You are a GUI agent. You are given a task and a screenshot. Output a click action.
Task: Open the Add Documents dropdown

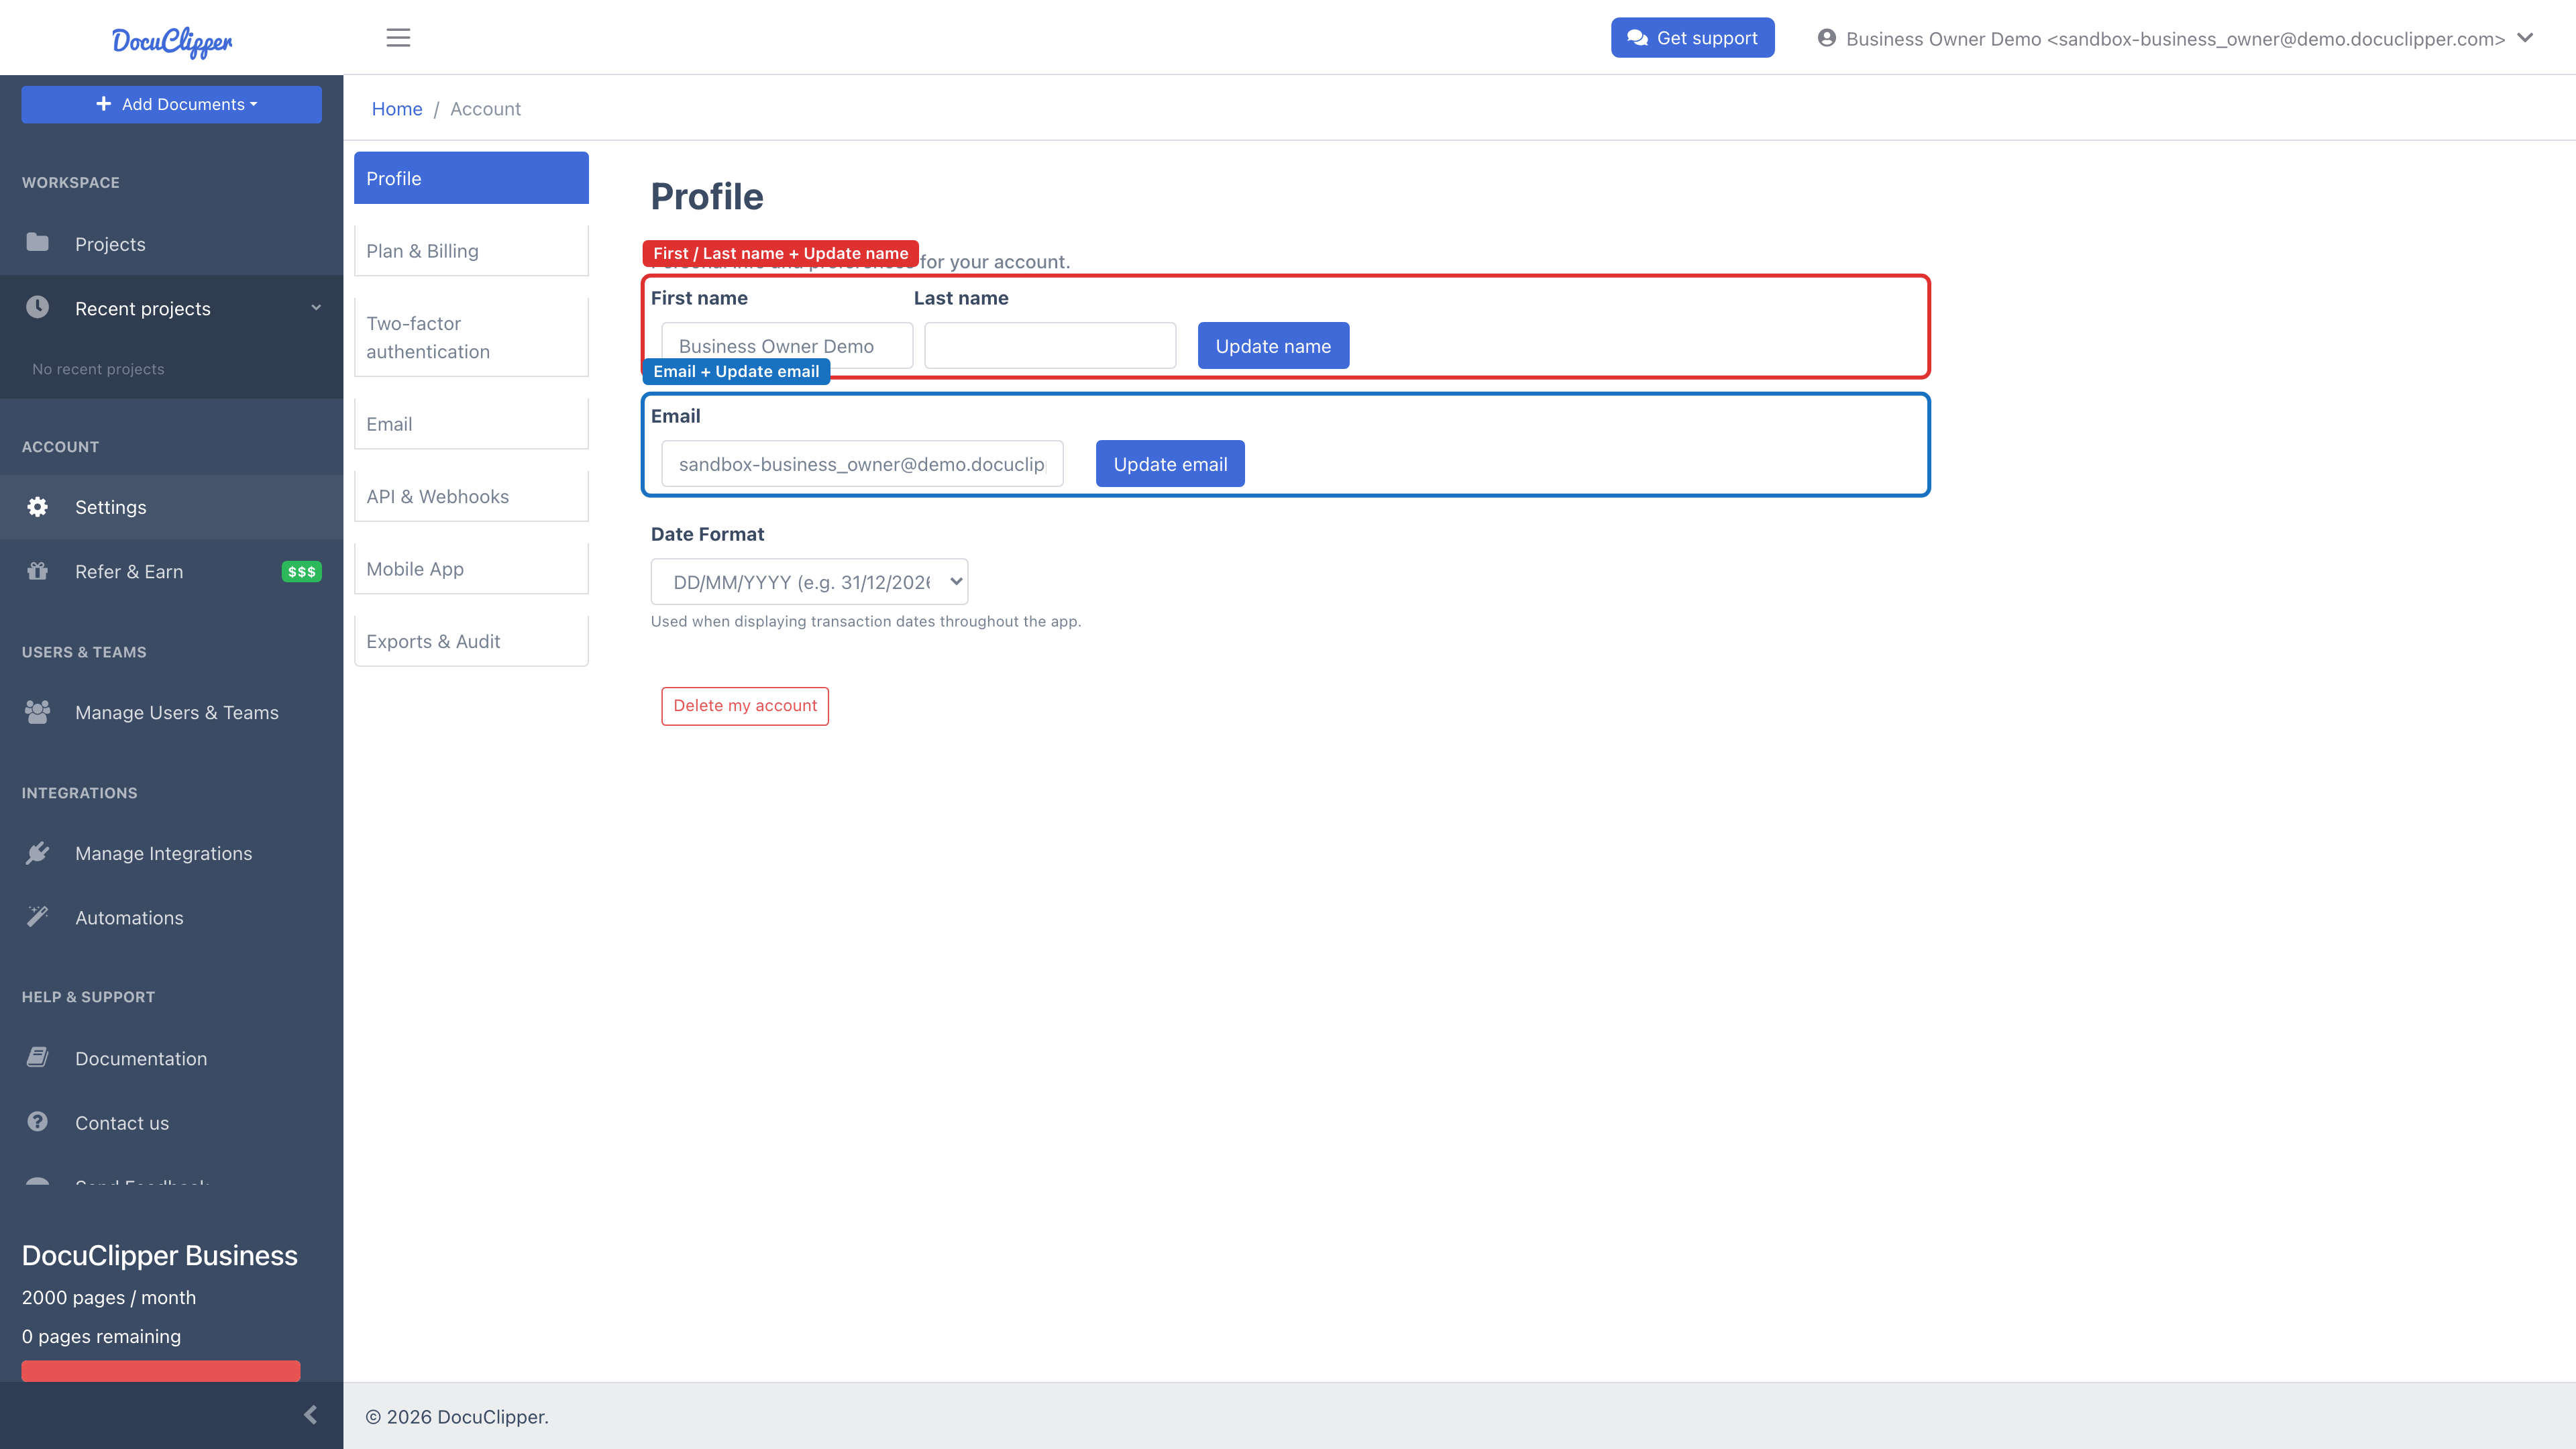171,104
